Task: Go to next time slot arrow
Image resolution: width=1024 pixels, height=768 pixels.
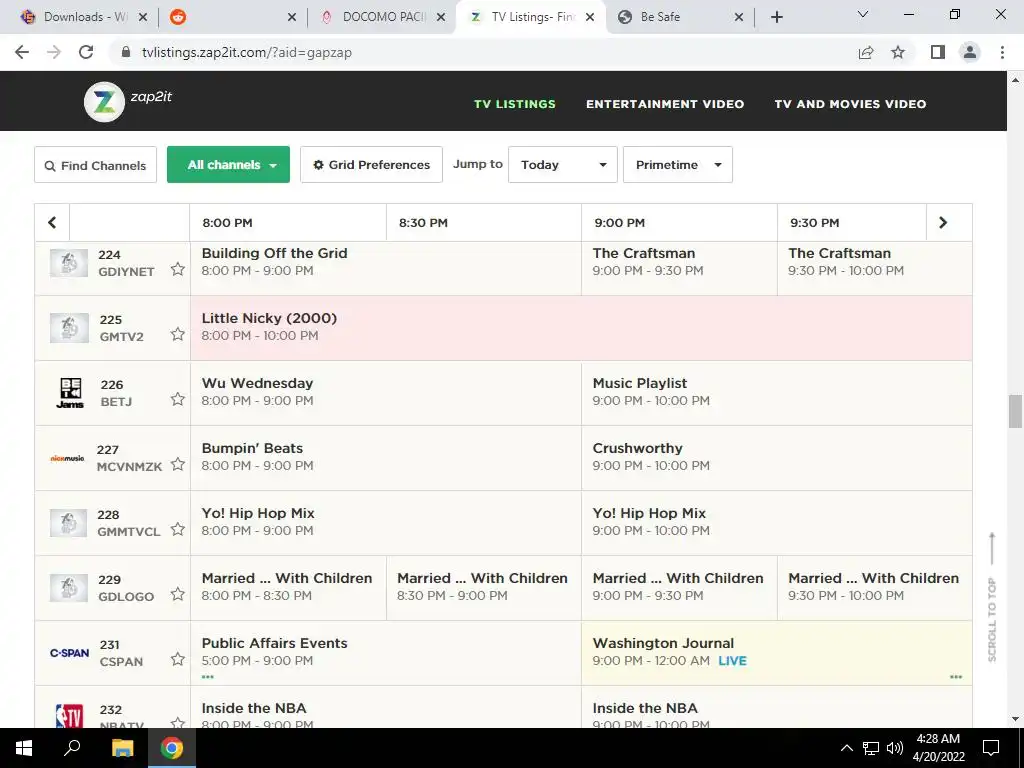Action: tap(943, 223)
